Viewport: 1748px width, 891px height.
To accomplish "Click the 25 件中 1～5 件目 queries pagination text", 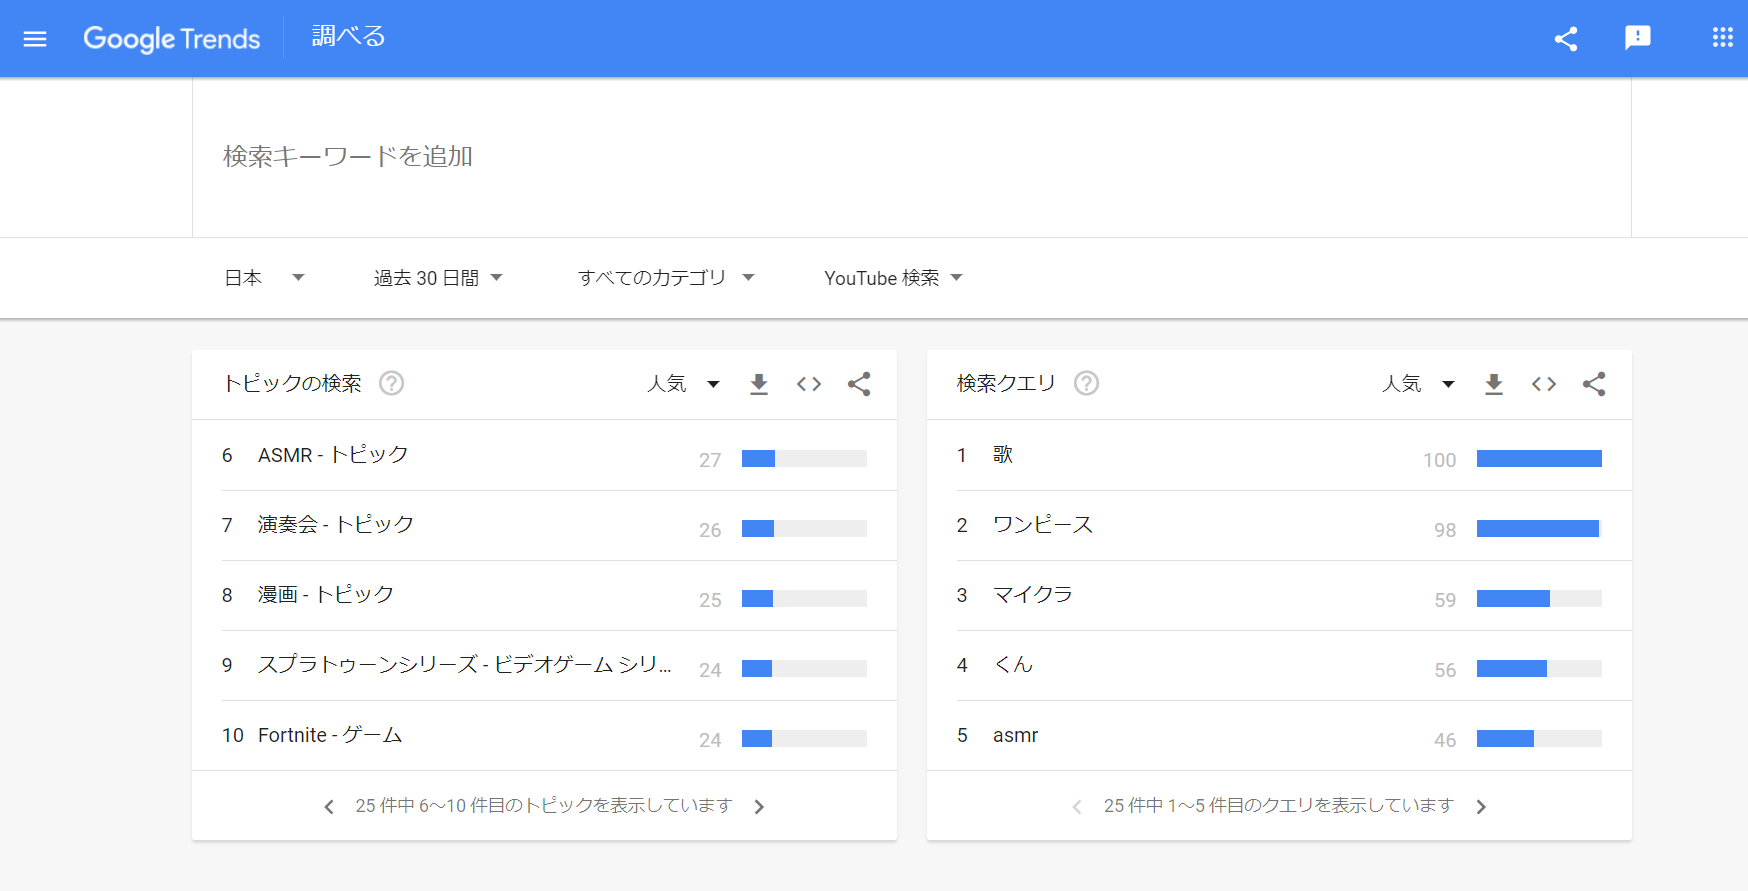I will 1278,806.
